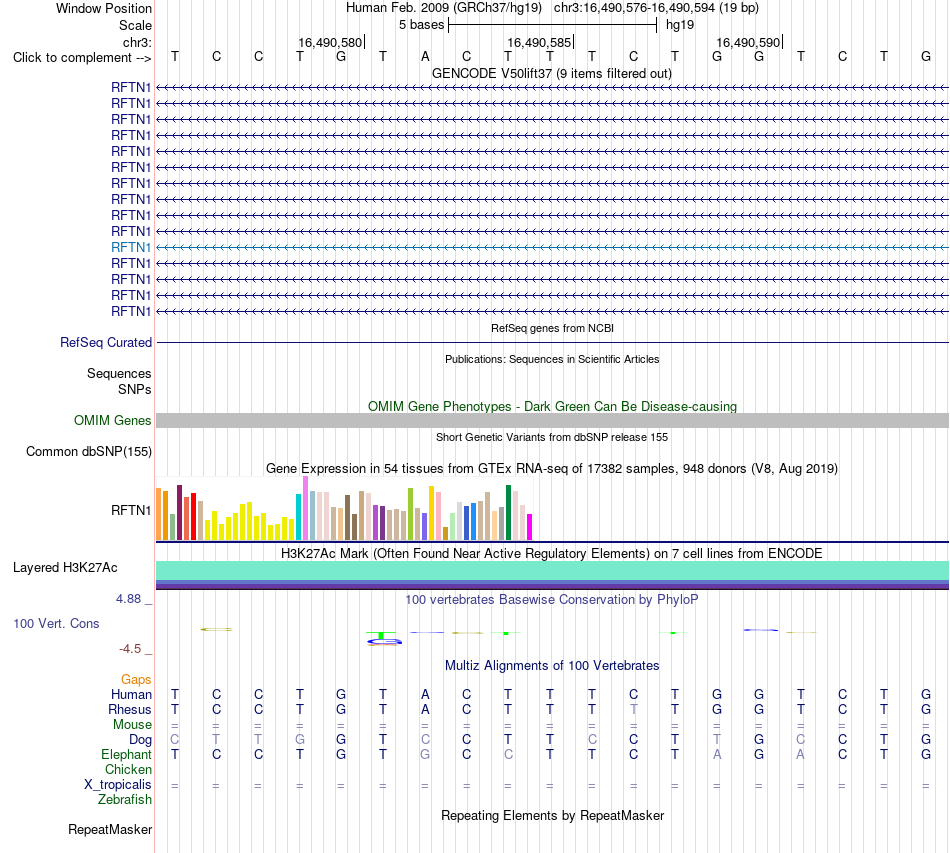The width and height of the screenshot is (950, 853).
Task: Select the Chicken alignment row label
Action: click(x=128, y=769)
